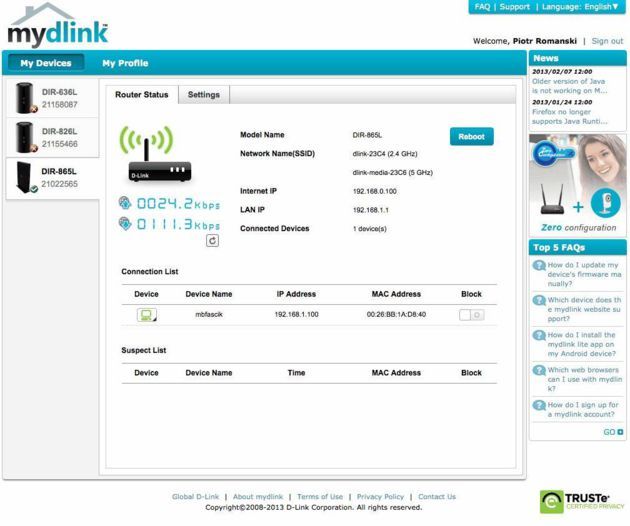Open news about older Java version
This screenshot has width=630, height=526.
[x=569, y=86]
